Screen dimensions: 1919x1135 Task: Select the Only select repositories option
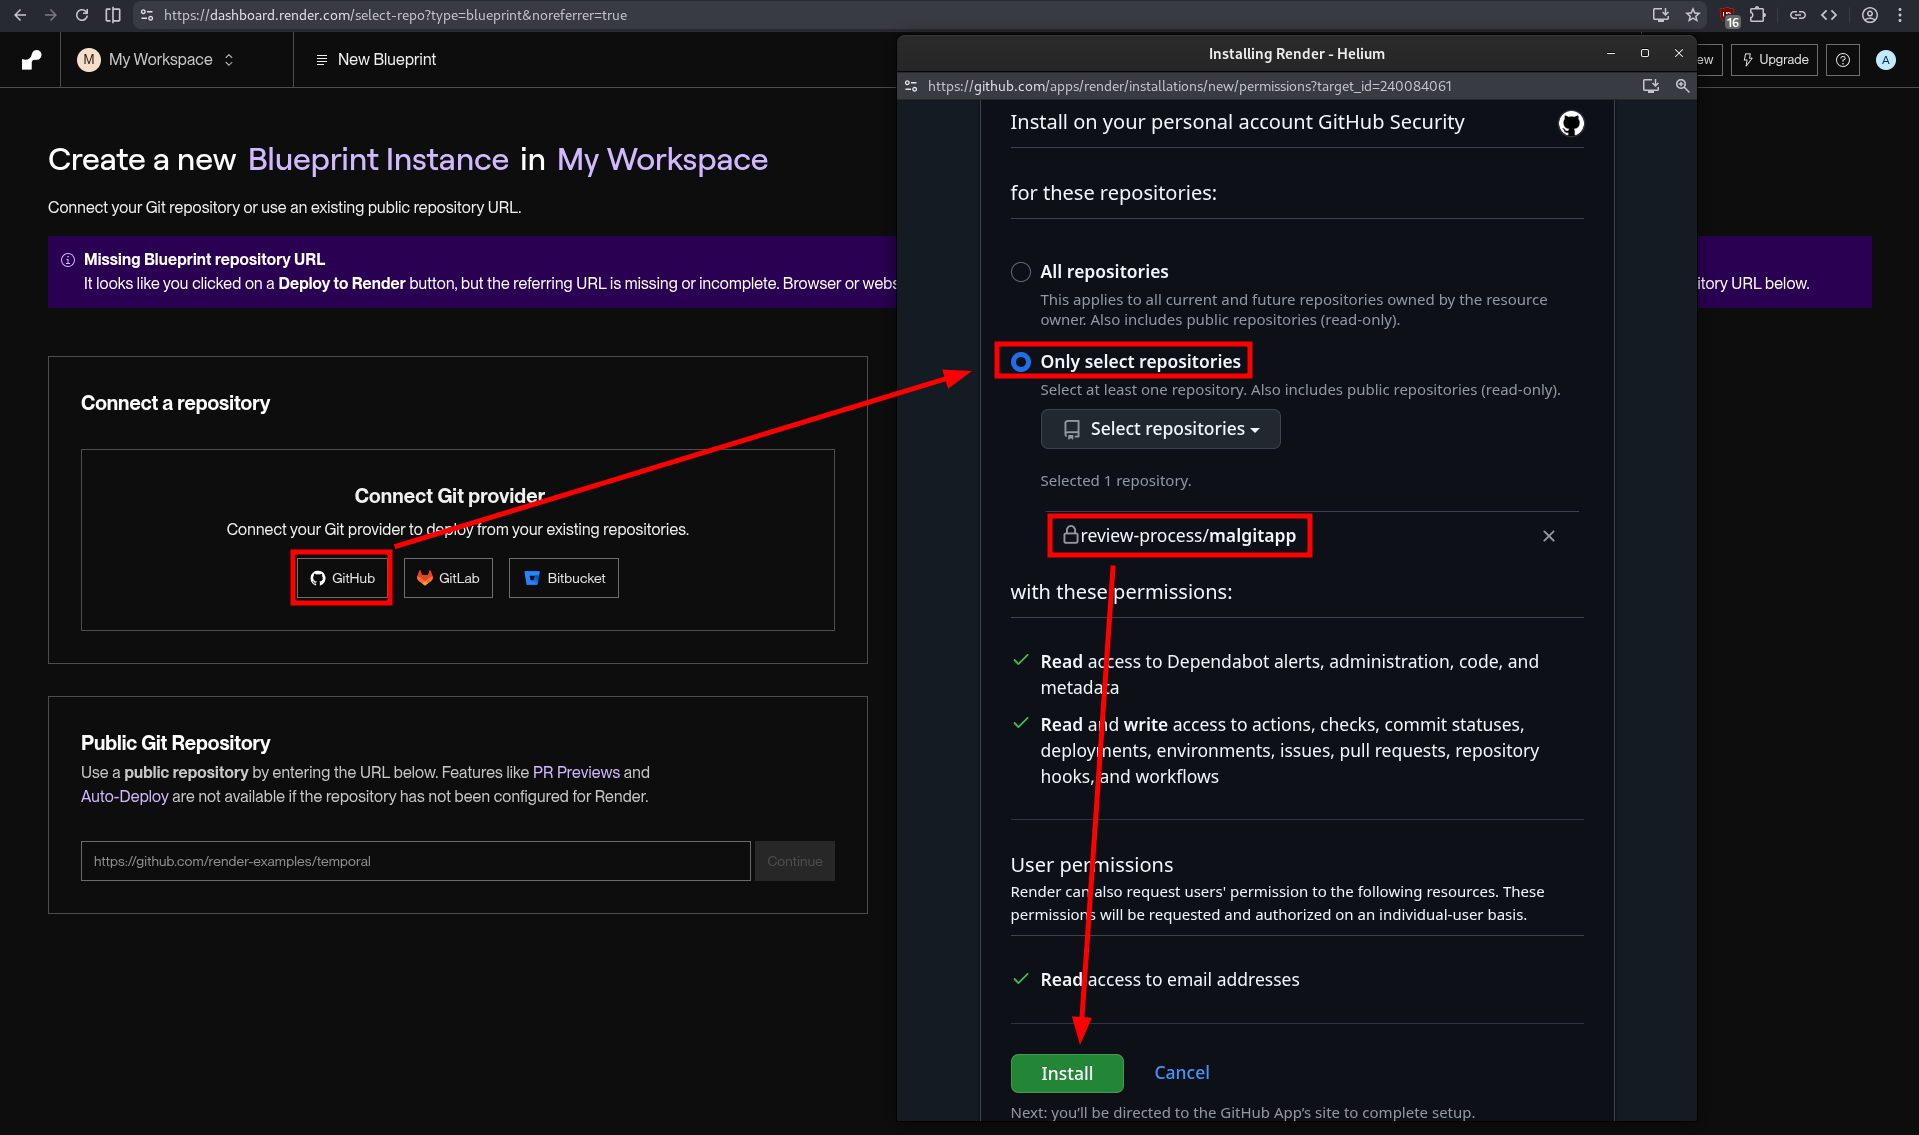pos(1020,362)
